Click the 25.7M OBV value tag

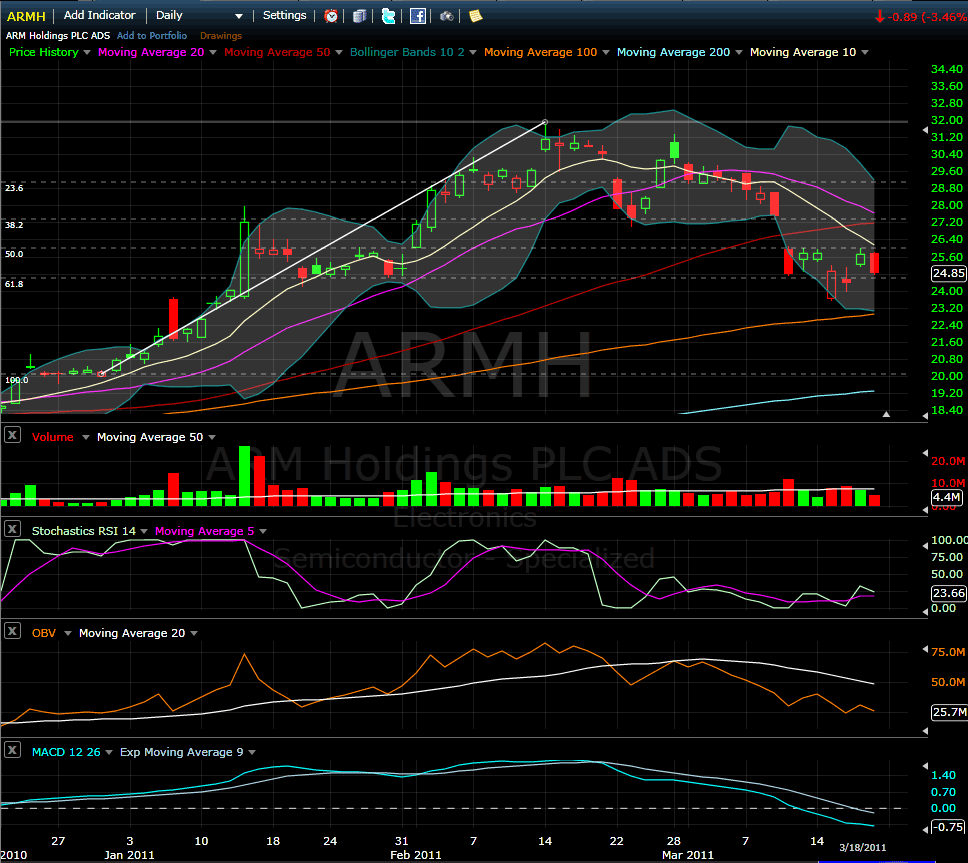point(949,712)
